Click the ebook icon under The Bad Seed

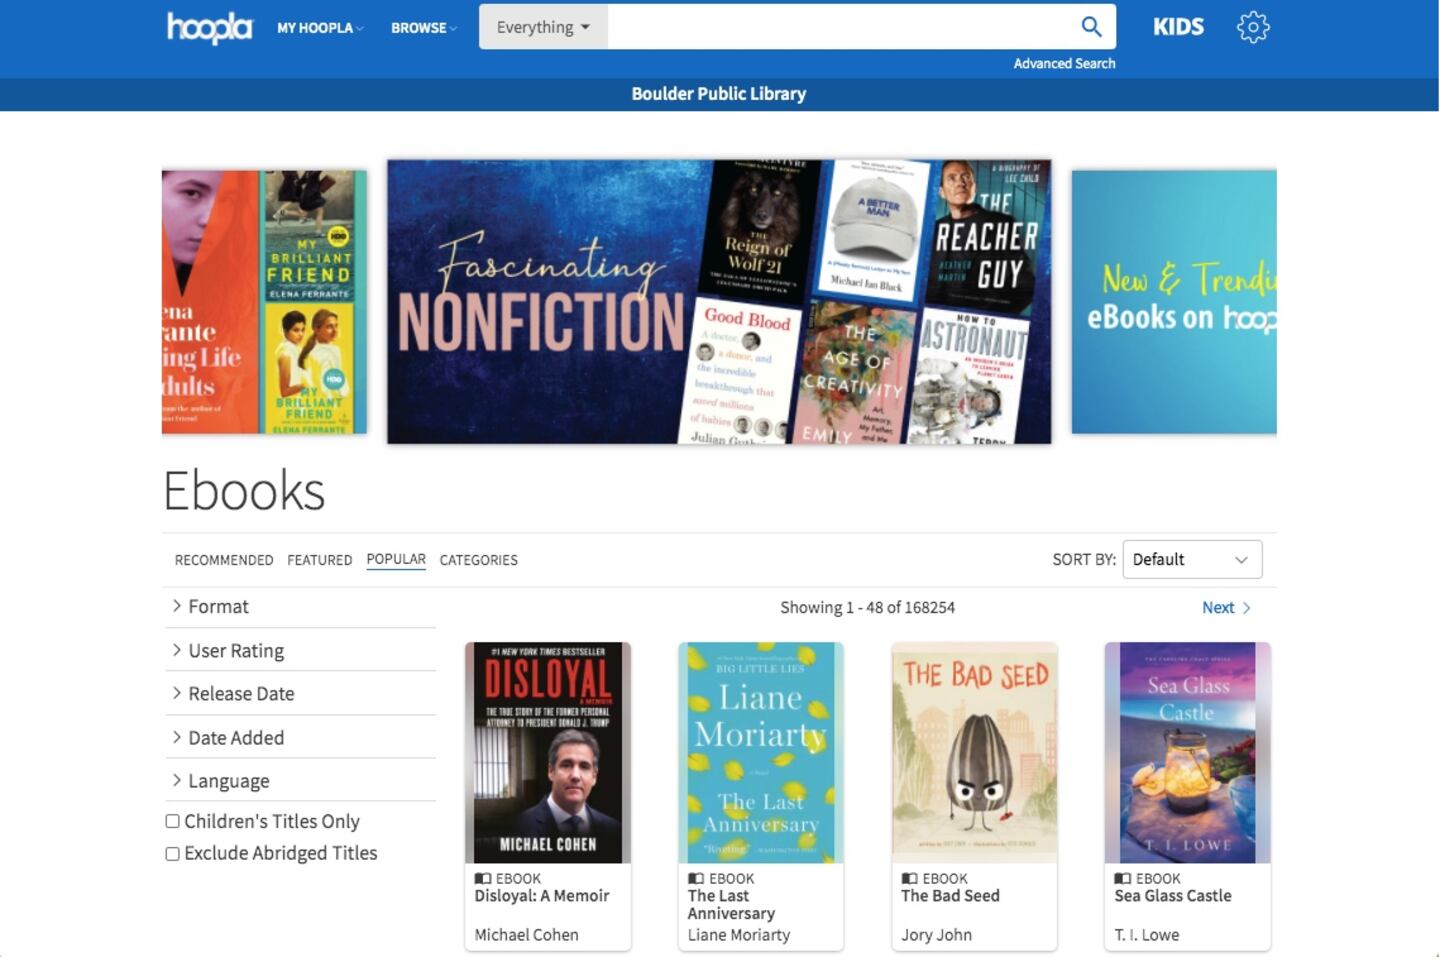[909, 878]
